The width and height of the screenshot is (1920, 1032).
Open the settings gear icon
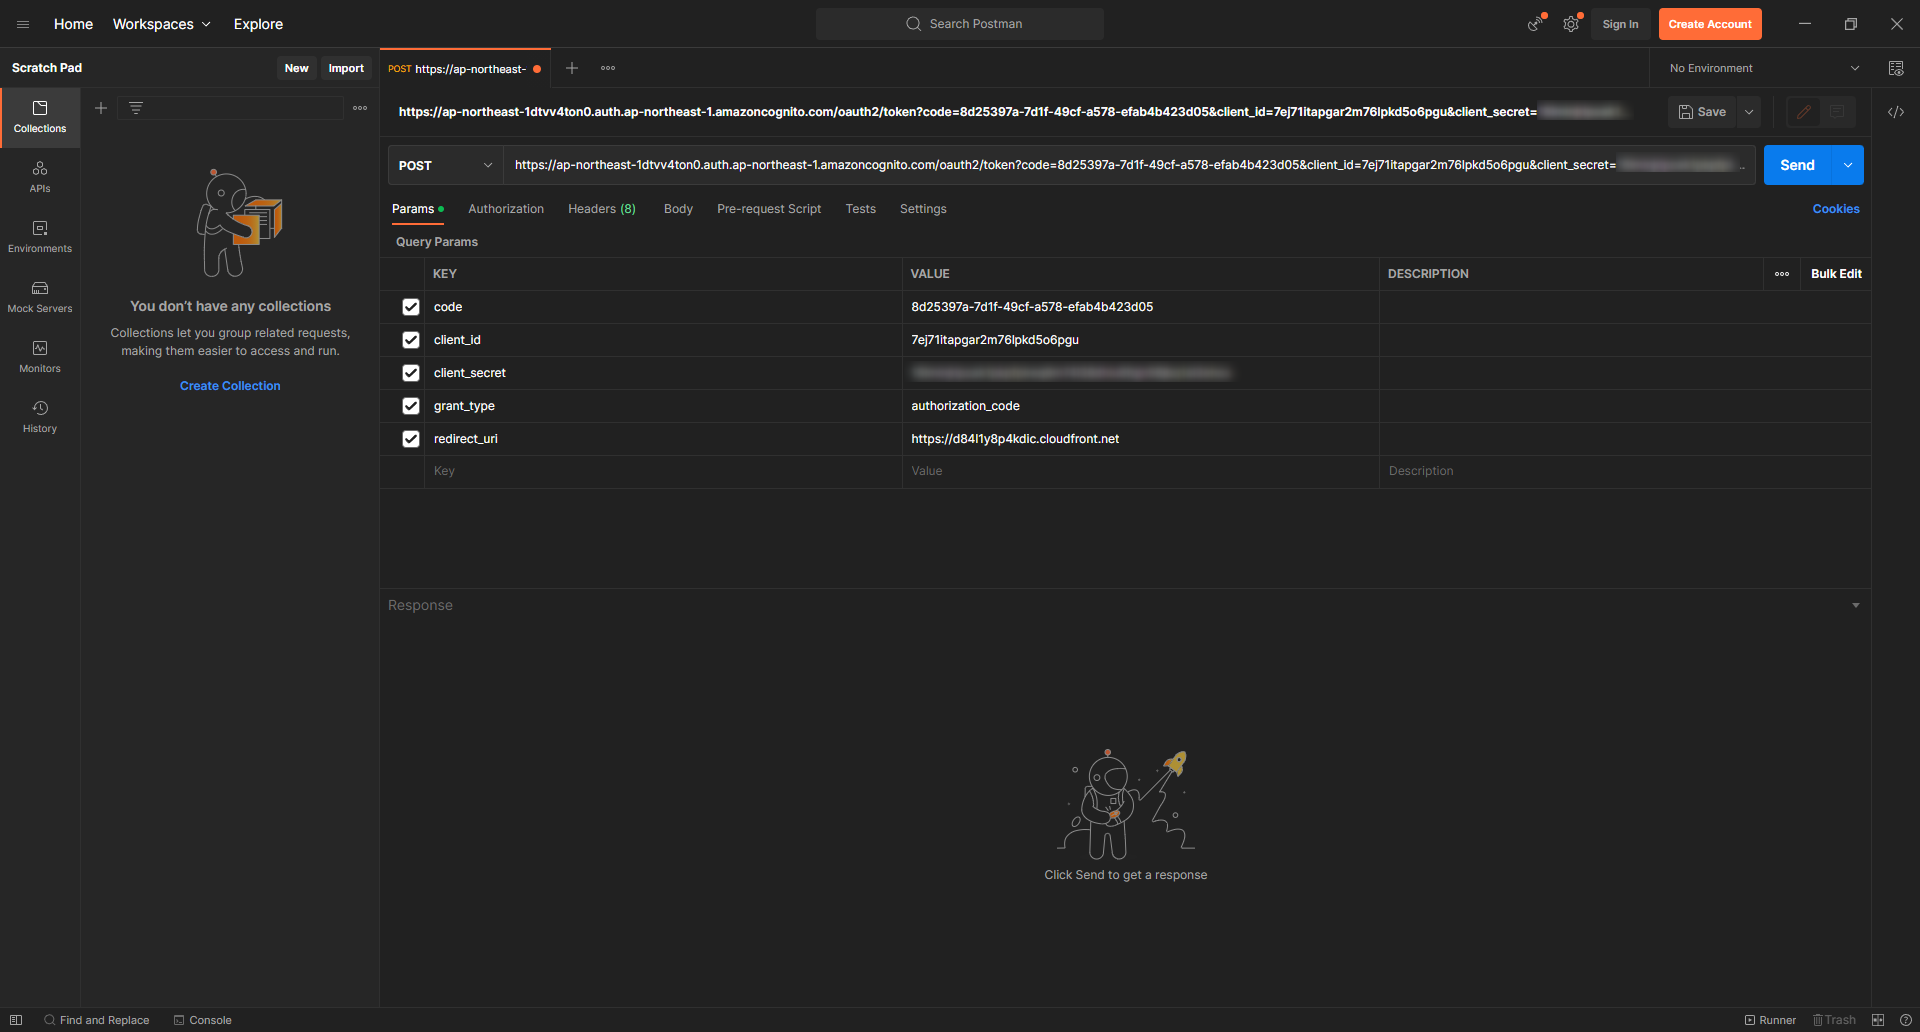[1571, 24]
